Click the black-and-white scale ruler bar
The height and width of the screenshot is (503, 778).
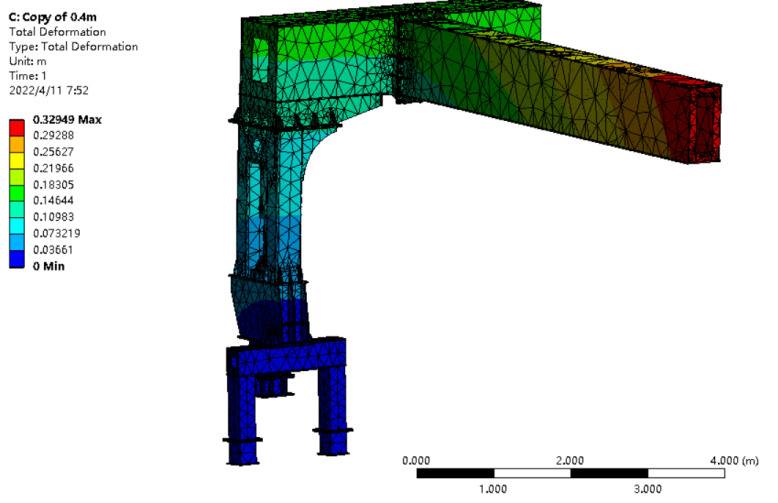(570, 472)
